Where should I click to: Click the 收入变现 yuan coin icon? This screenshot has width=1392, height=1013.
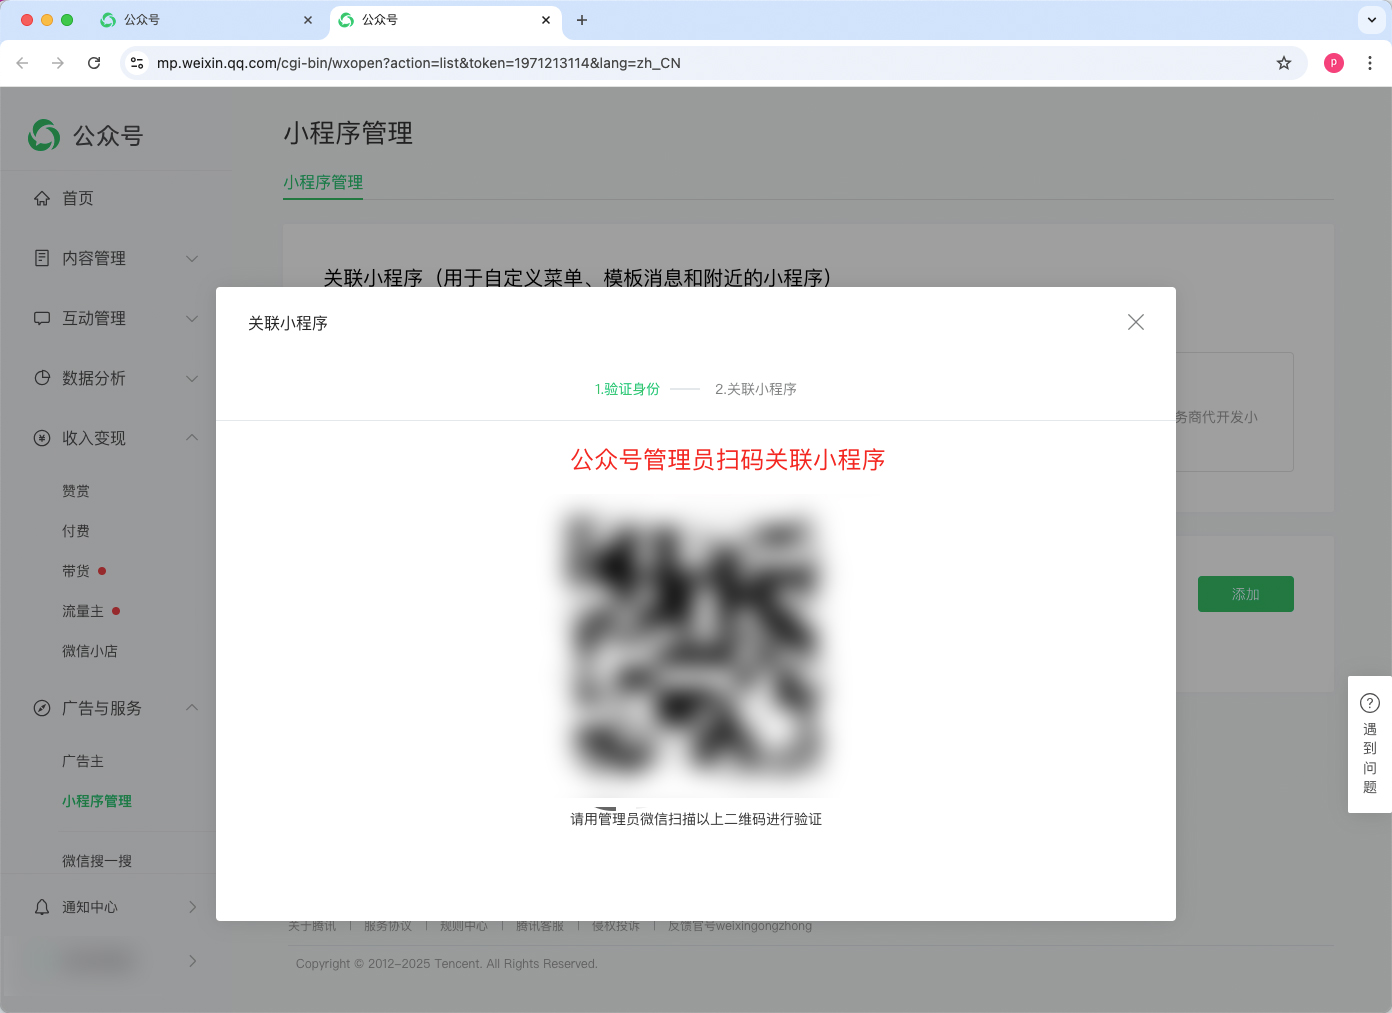(42, 438)
